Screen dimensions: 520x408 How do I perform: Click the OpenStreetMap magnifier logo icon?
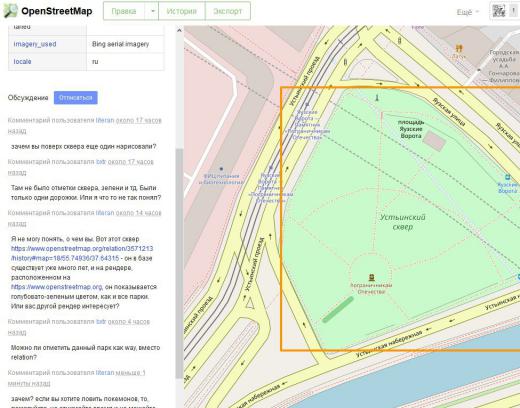10,11
